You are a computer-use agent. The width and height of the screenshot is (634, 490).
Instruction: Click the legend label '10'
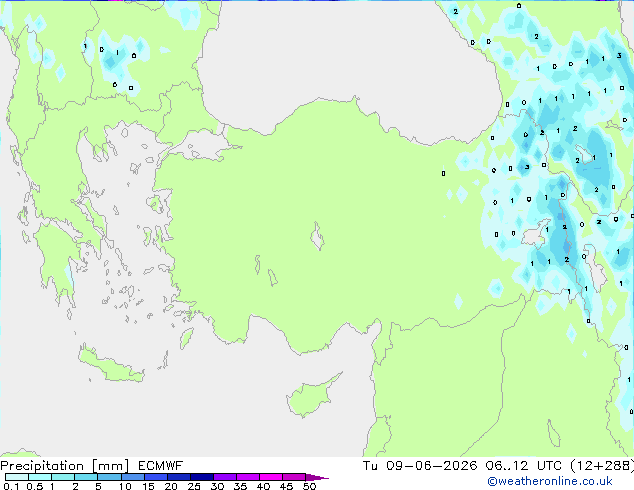[125, 486]
